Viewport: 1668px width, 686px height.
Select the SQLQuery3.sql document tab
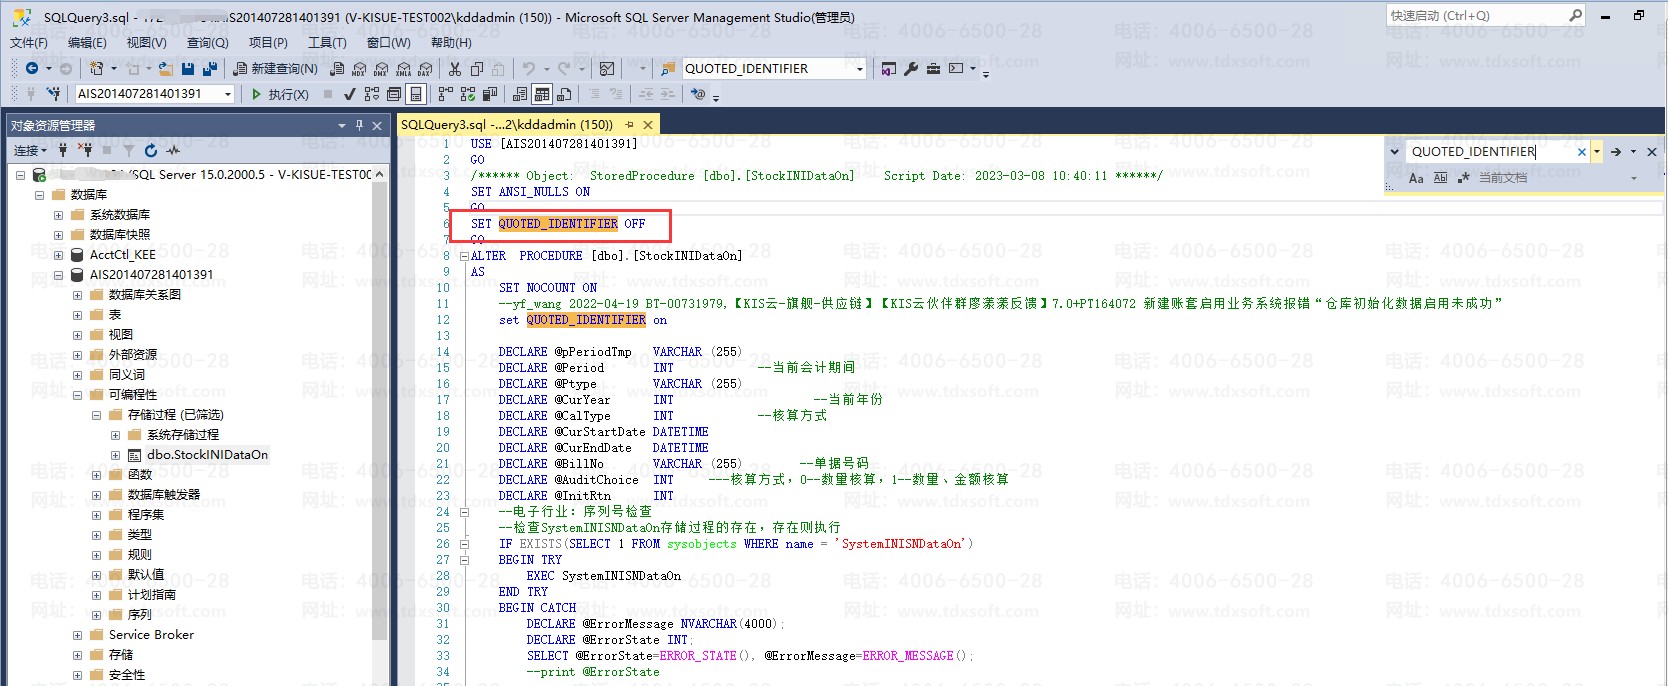click(x=506, y=125)
